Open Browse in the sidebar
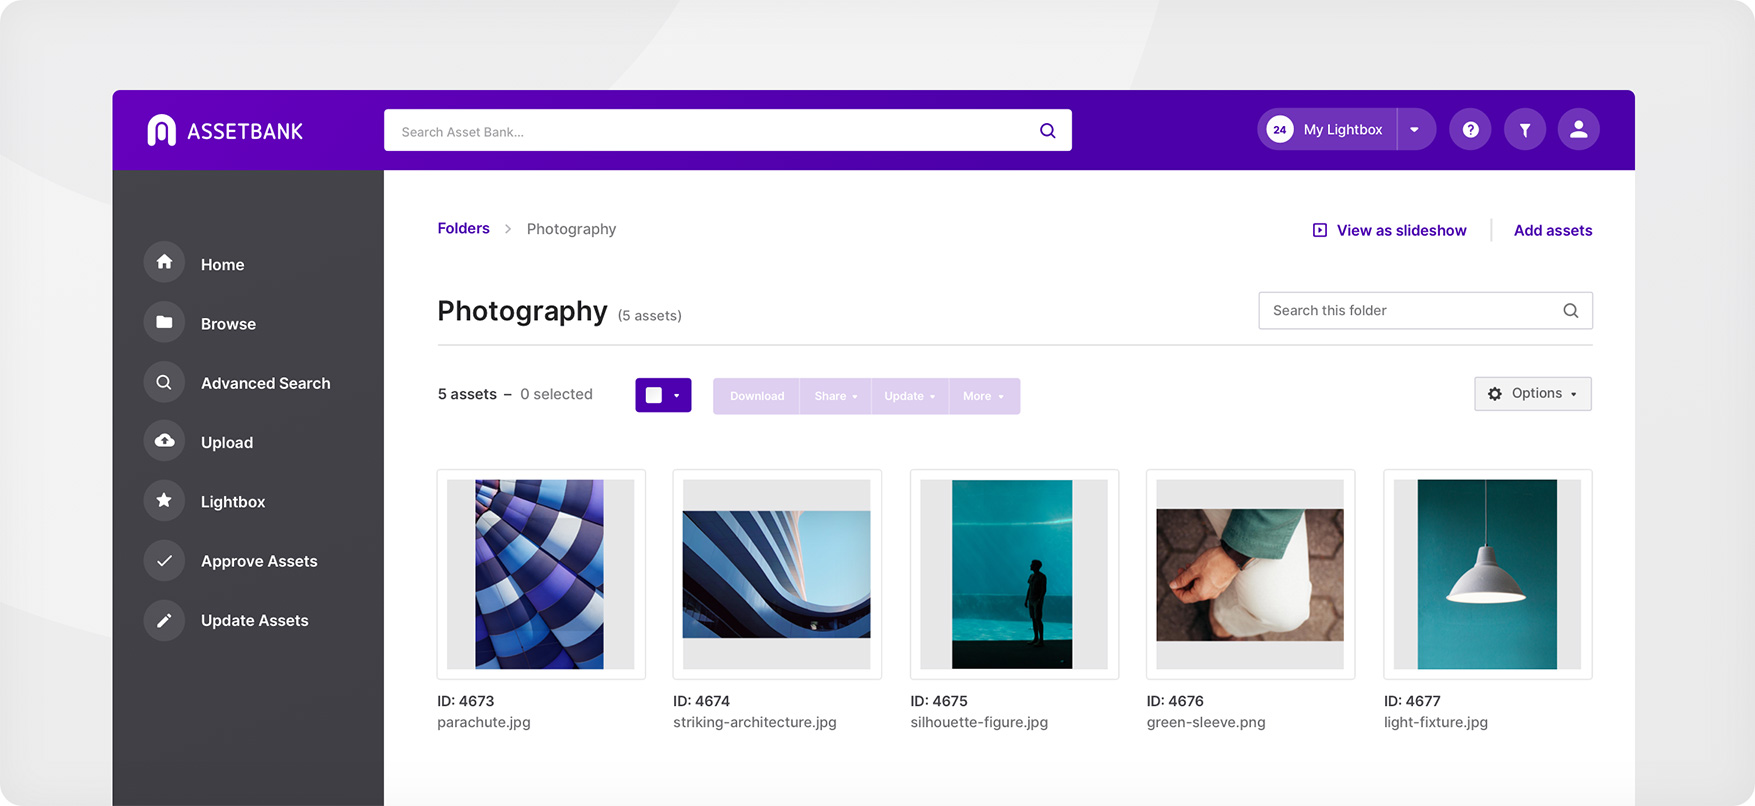This screenshot has width=1755, height=806. click(228, 323)
